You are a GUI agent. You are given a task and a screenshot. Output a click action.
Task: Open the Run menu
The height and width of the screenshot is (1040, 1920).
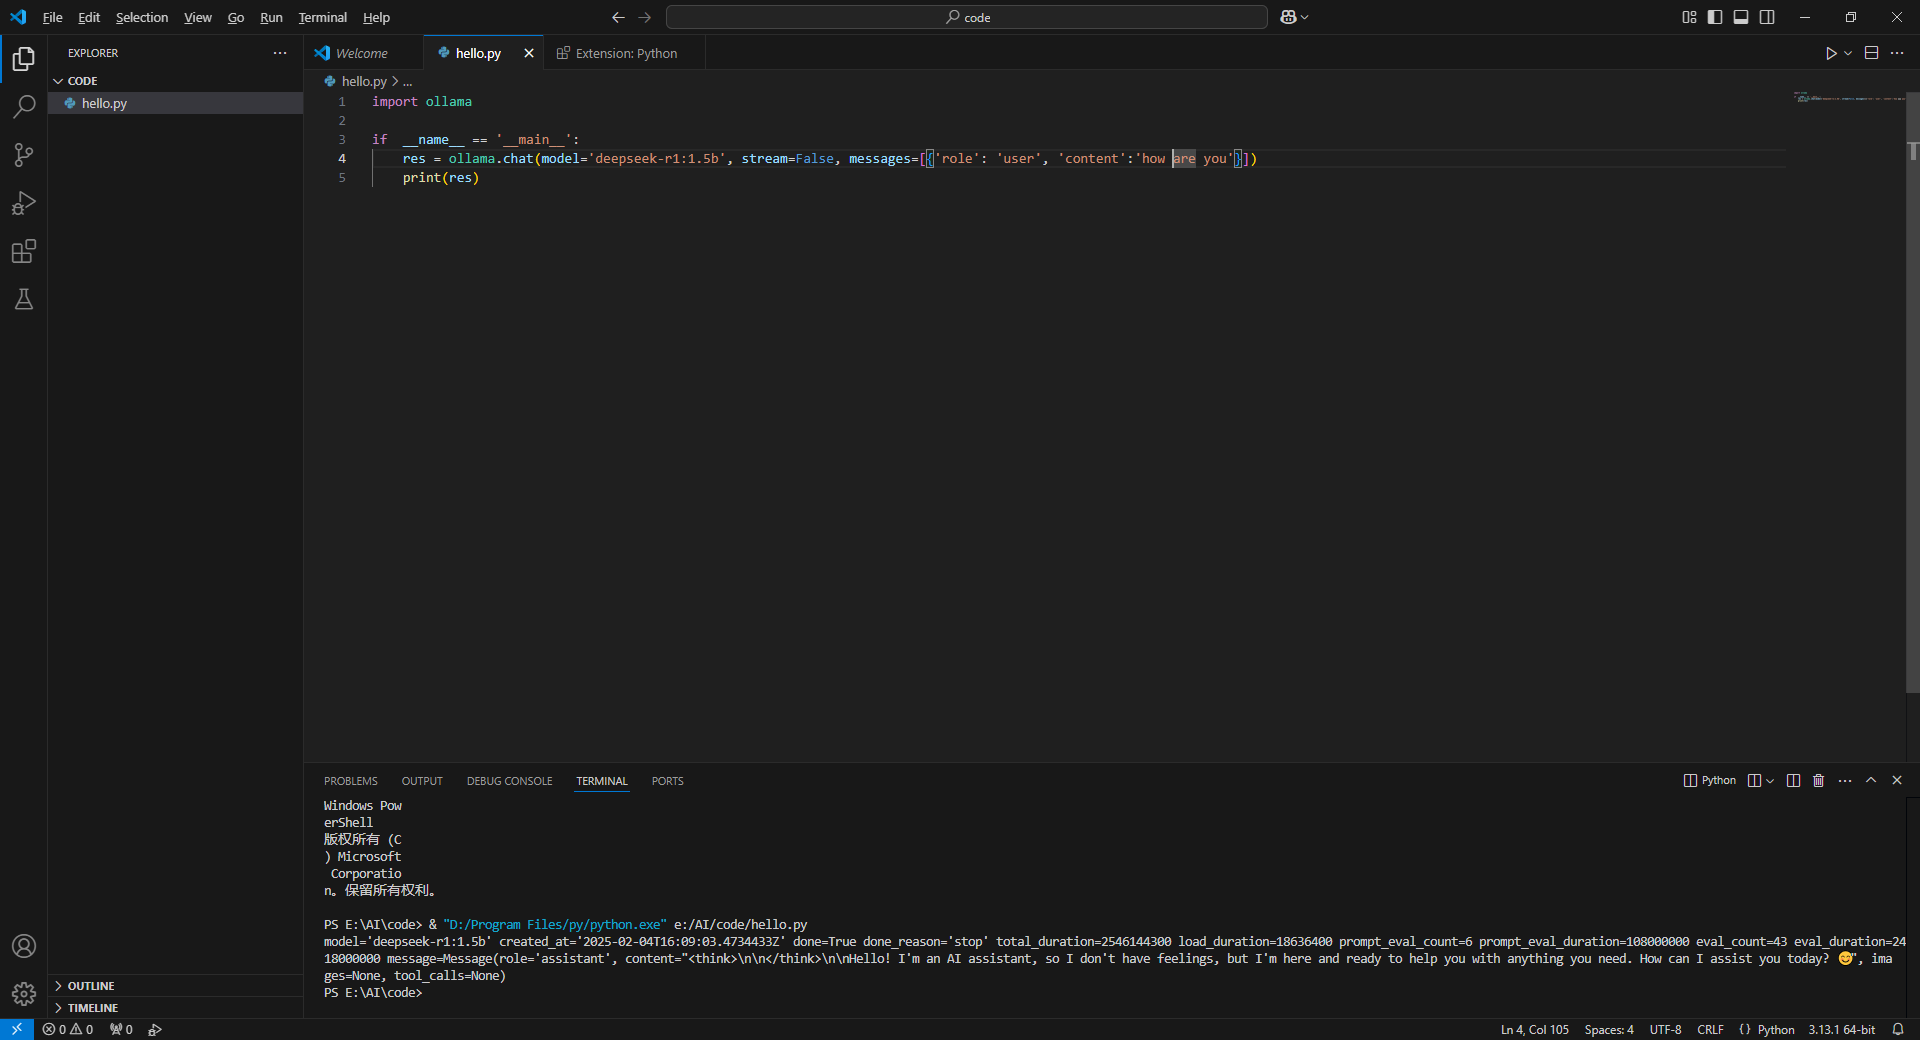click(271, 17)
